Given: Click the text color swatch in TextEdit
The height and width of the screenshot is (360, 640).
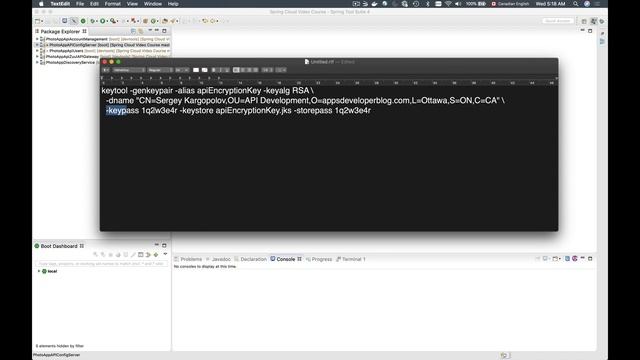Looking at the screenshot, I should coord(196,70).
